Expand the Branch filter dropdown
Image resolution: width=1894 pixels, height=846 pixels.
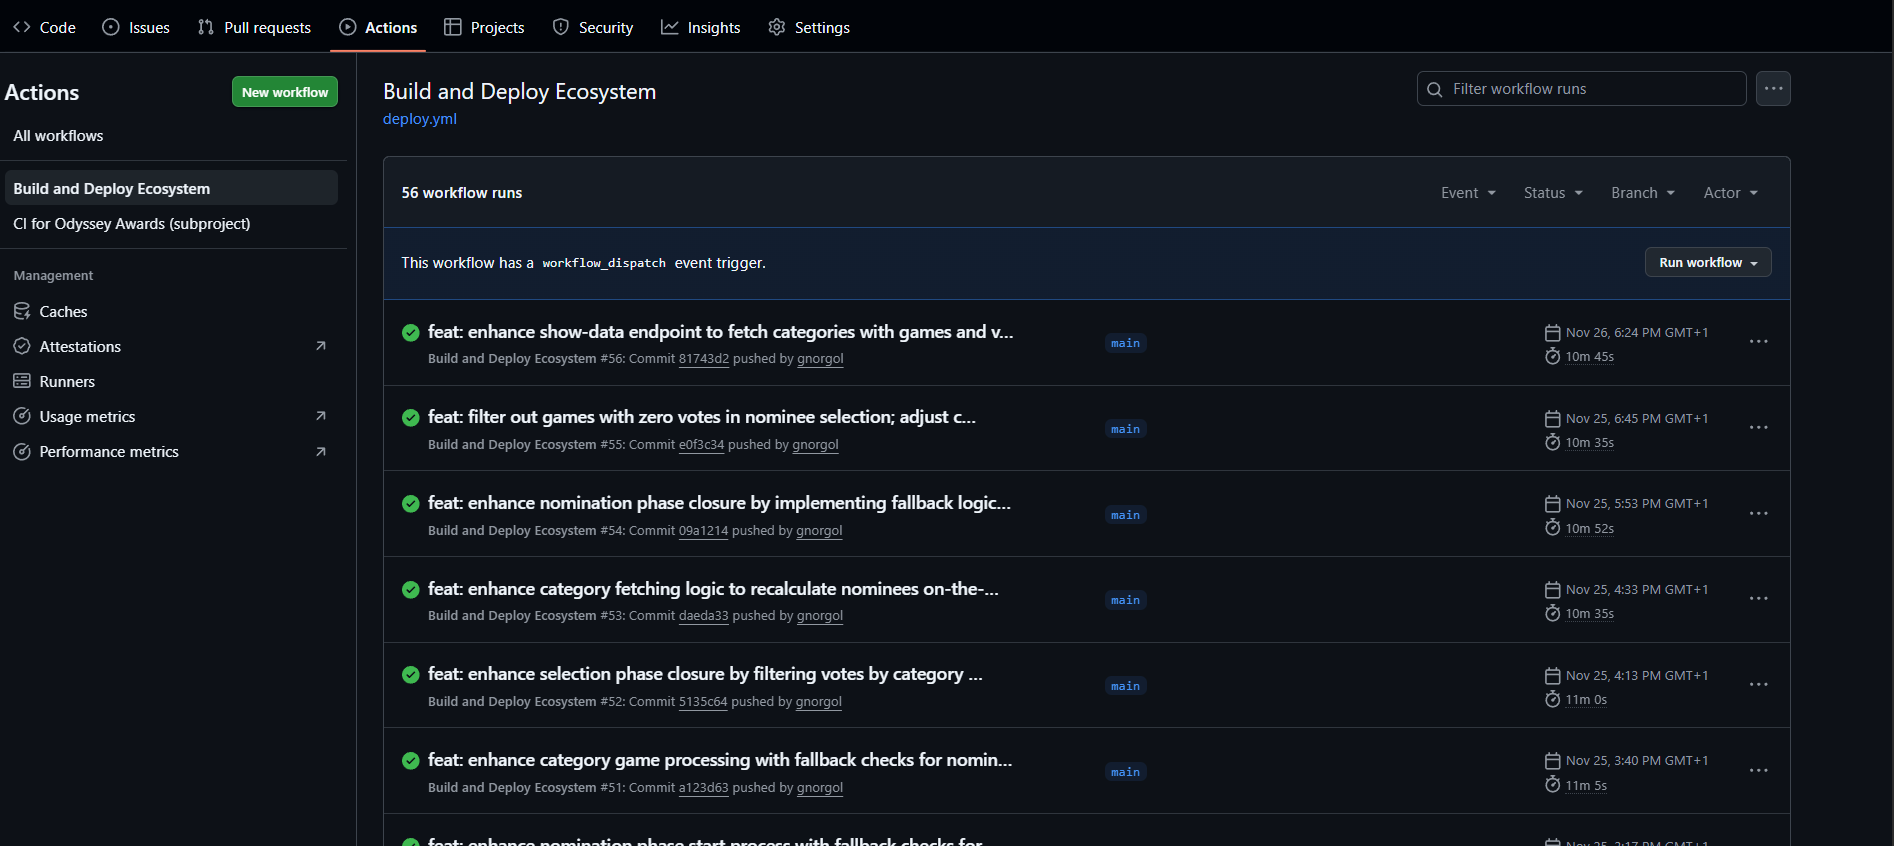point(1643,193)
